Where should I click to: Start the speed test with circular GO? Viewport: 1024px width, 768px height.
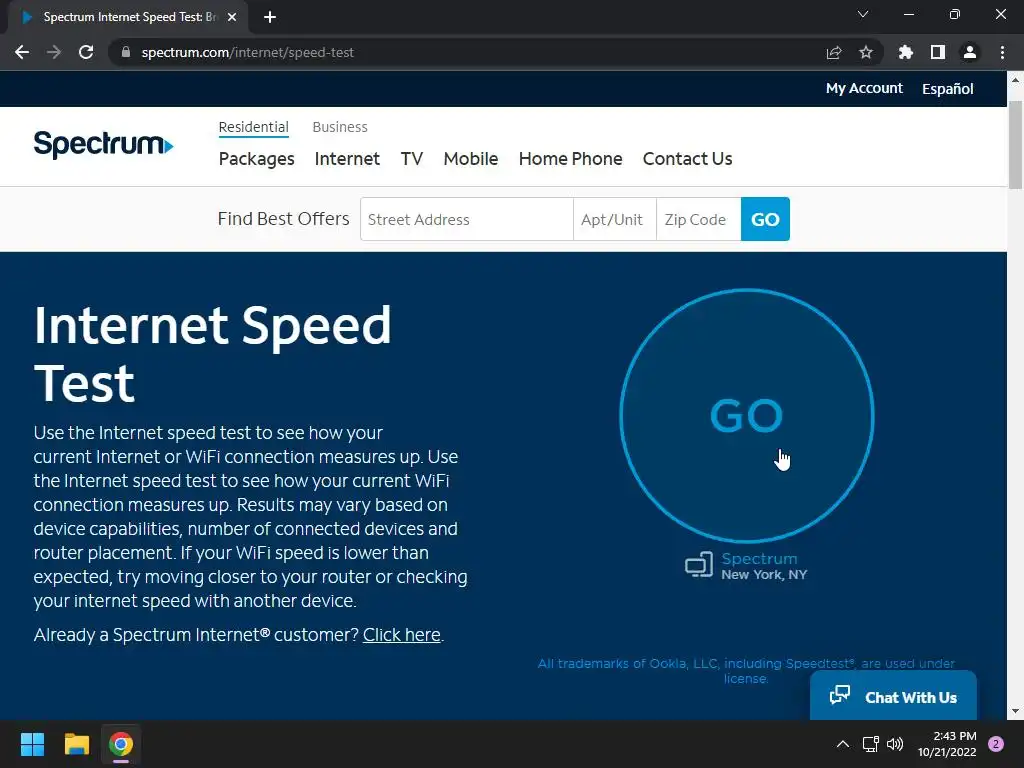746,416
